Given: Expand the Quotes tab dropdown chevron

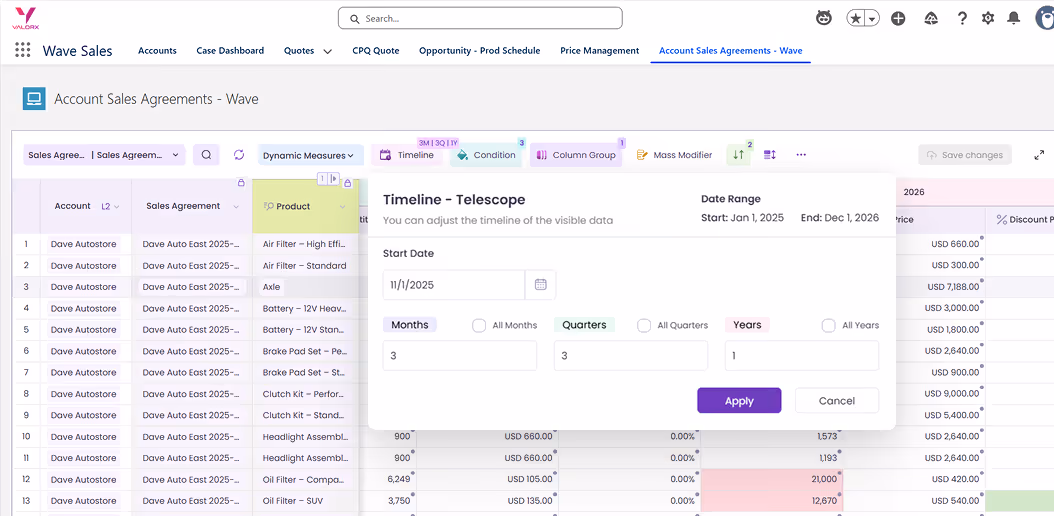Looking at the screenshot, I should click(x=327, y=51).
